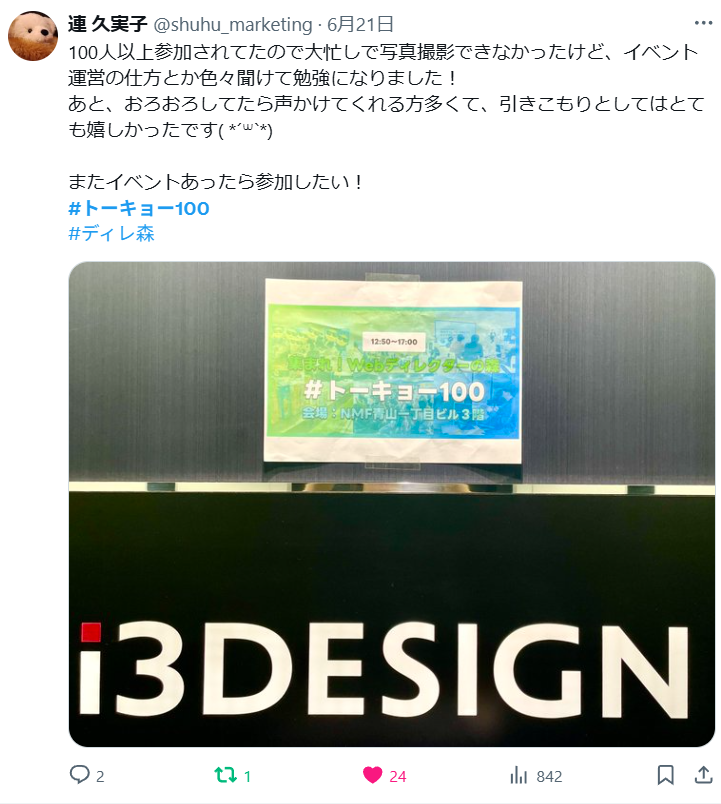Image resolution: width=721 pixels, height=804 pixels.
Task: Click the repost count number 1
Action: [247, 776]
